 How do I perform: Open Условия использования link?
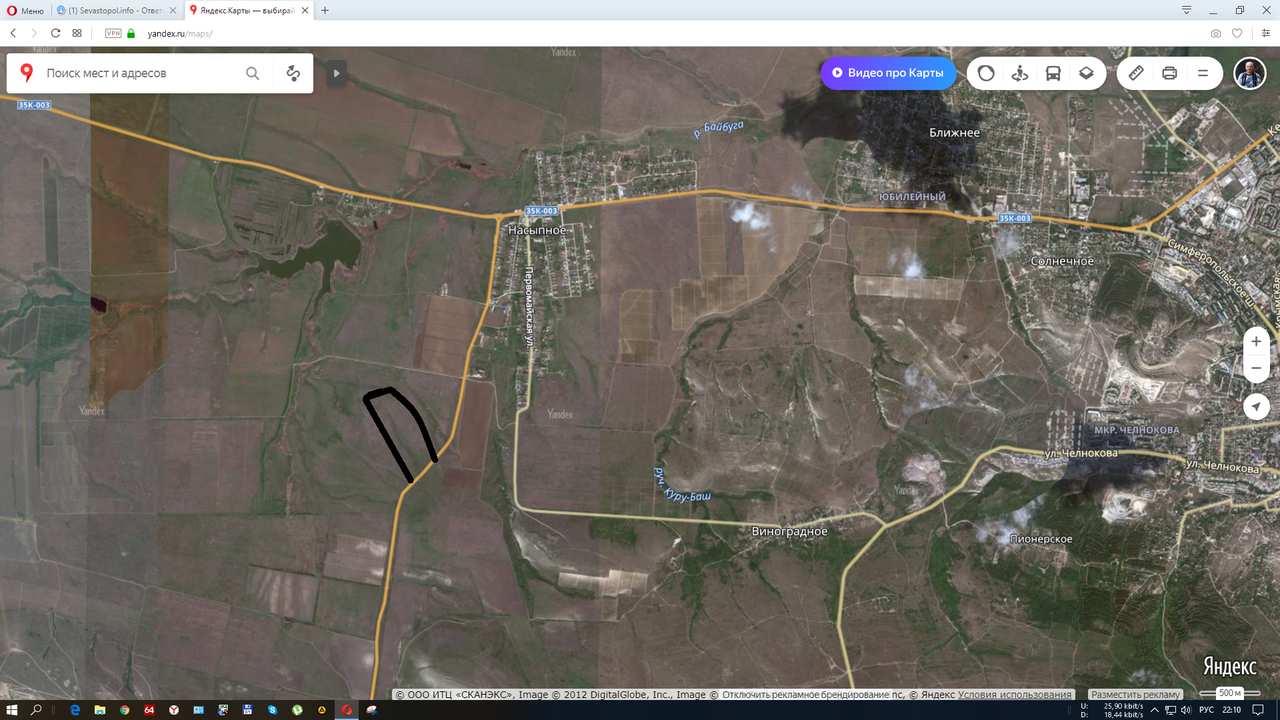[1015, 694]
